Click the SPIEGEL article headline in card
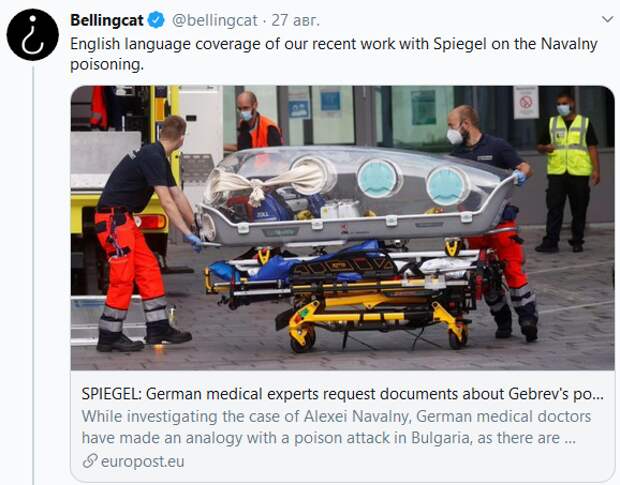Screen dimensions: 620x485 coord(342,394)
